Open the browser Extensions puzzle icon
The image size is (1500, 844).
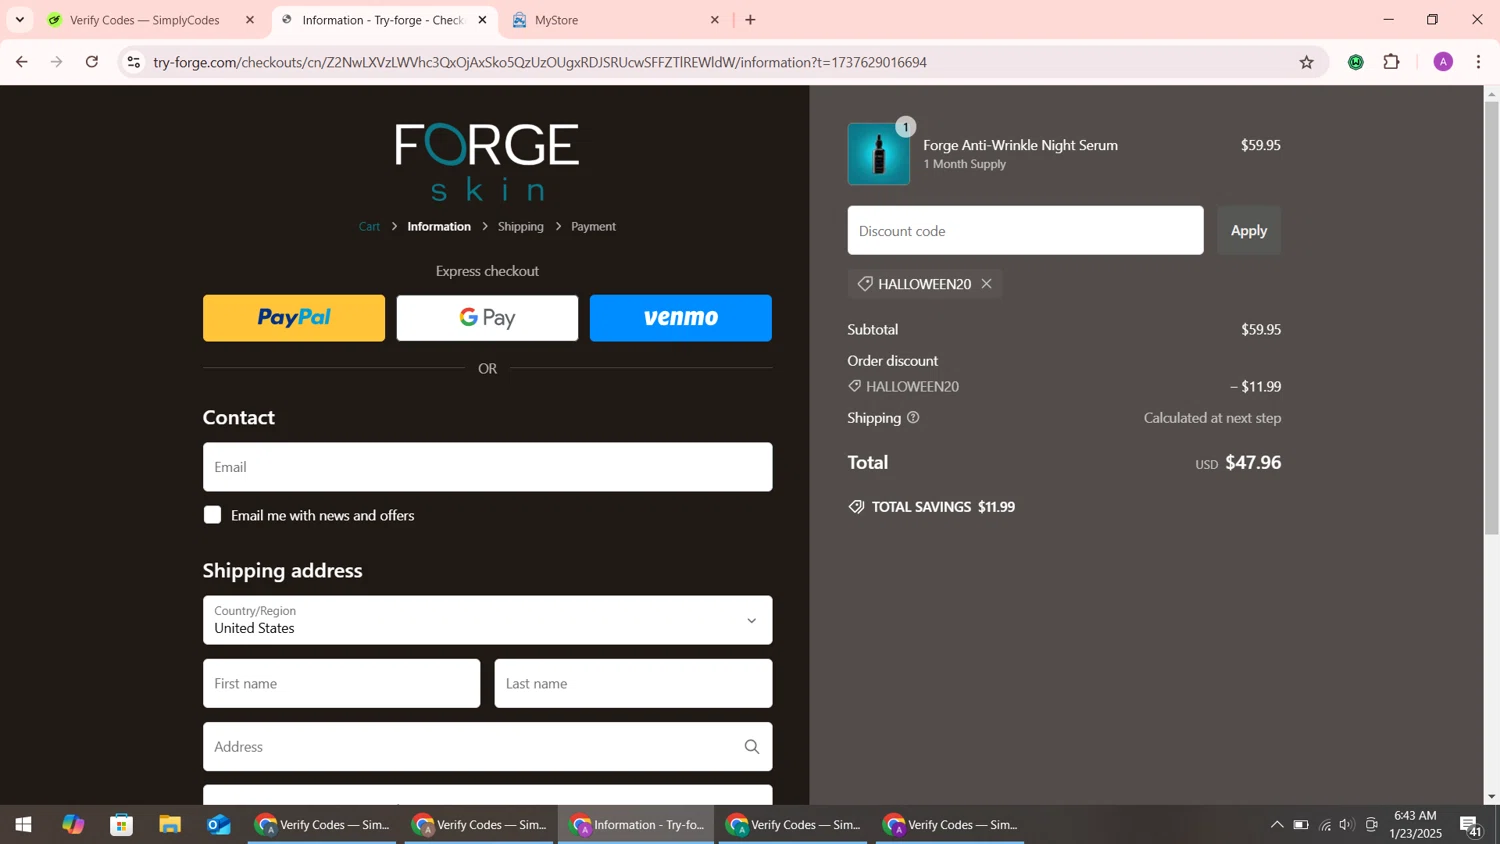tap(1391, 62)
